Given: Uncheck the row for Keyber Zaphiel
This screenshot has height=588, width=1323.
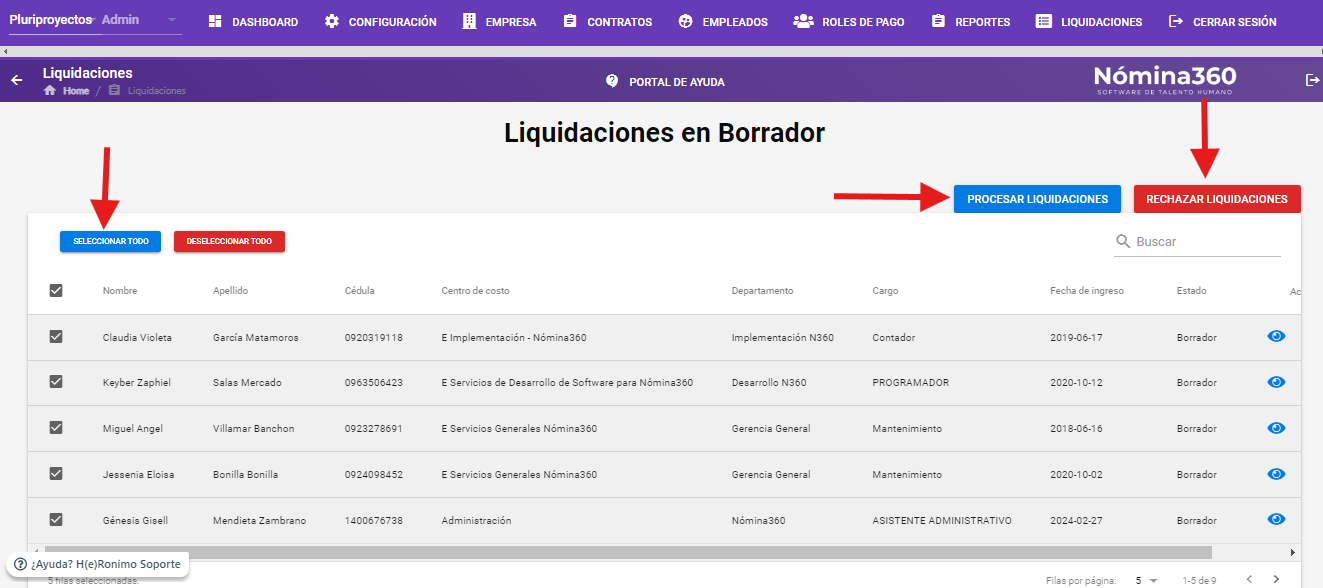Looking at the screenshot, I should (x=56, y=382).
